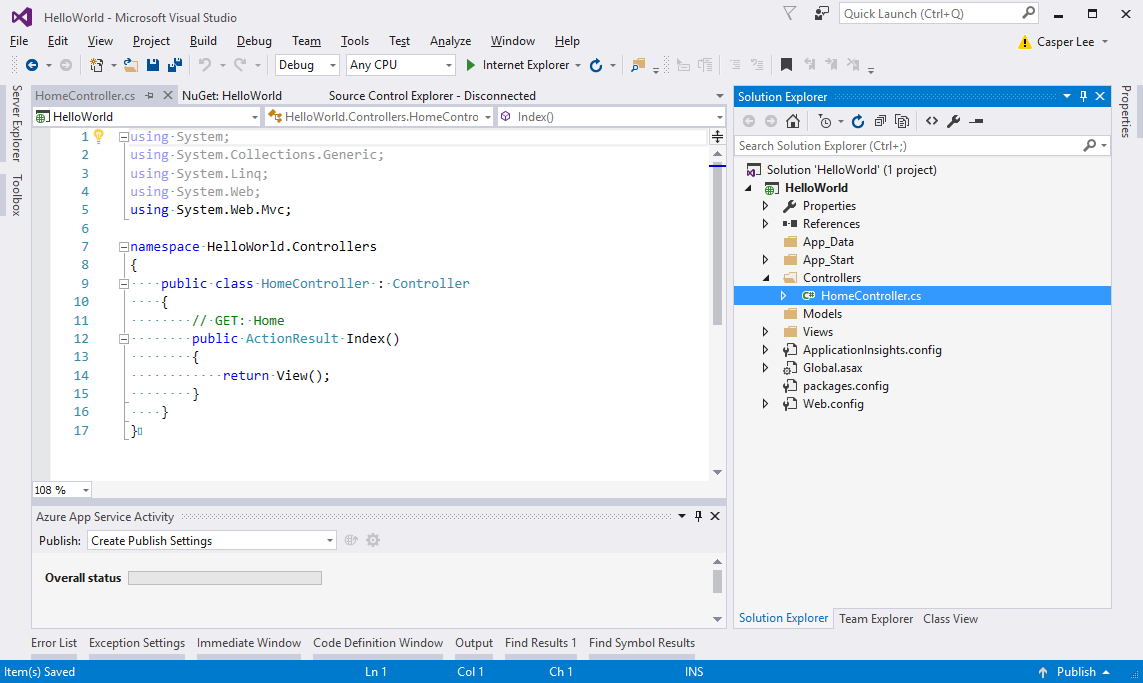Save the current file with Save icon
Viewport: 1143px width, 683px height.
pyautogui.click(x=152, y=65)
